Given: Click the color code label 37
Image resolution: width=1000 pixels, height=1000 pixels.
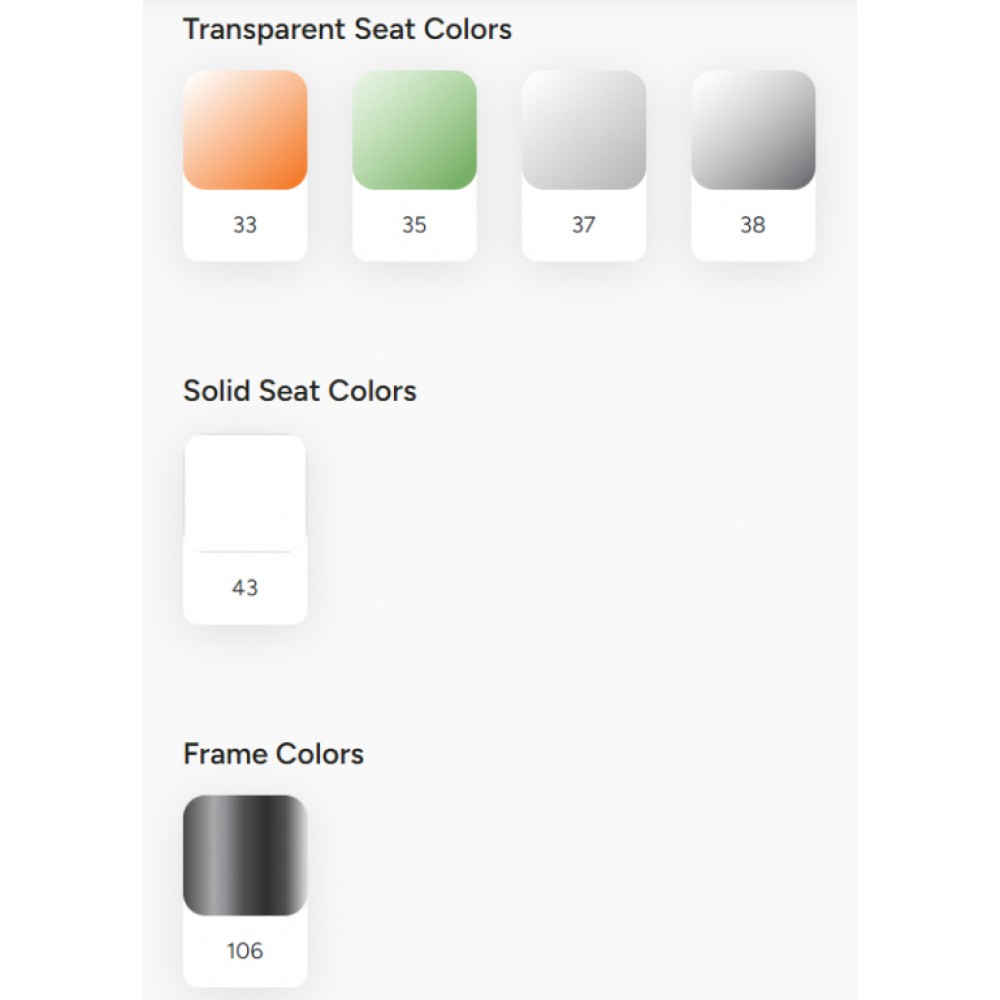Looking at the screenshot, I should coord(584,225).
